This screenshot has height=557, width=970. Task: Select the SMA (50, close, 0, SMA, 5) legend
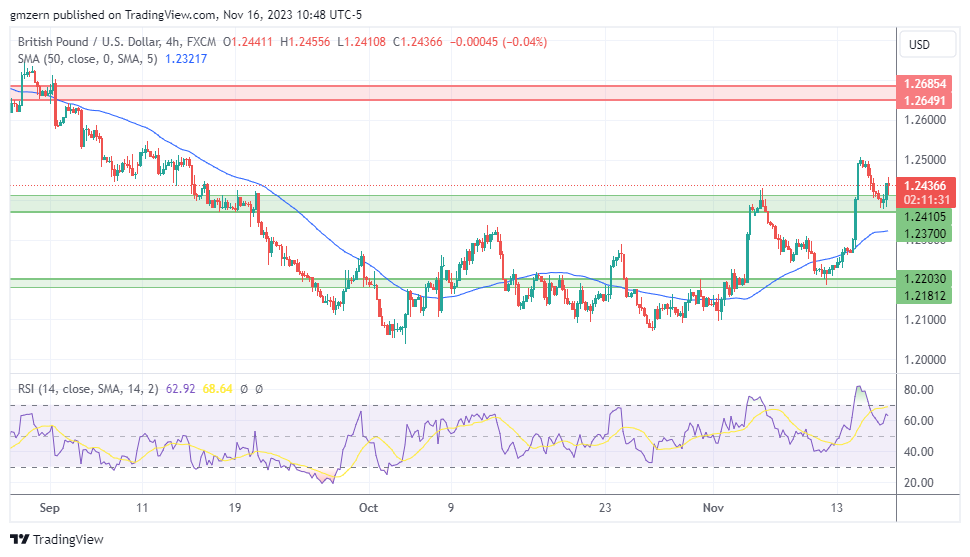87,59
